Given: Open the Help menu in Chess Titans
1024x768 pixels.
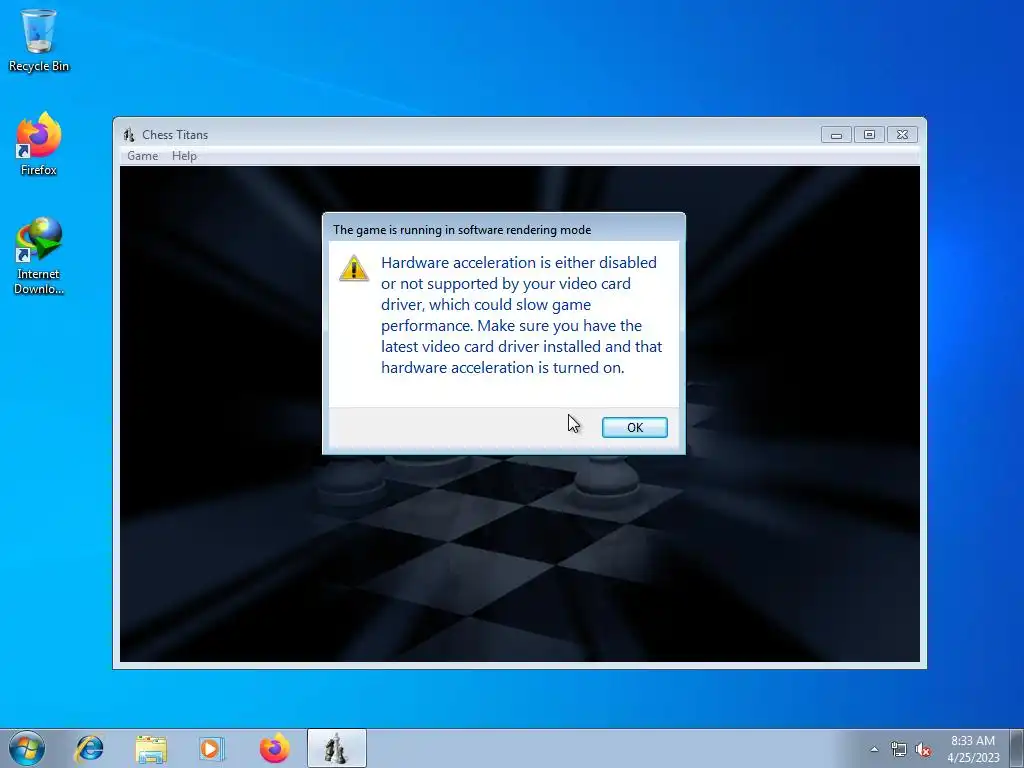Looking at the screenshot, I should pos(184,155).
